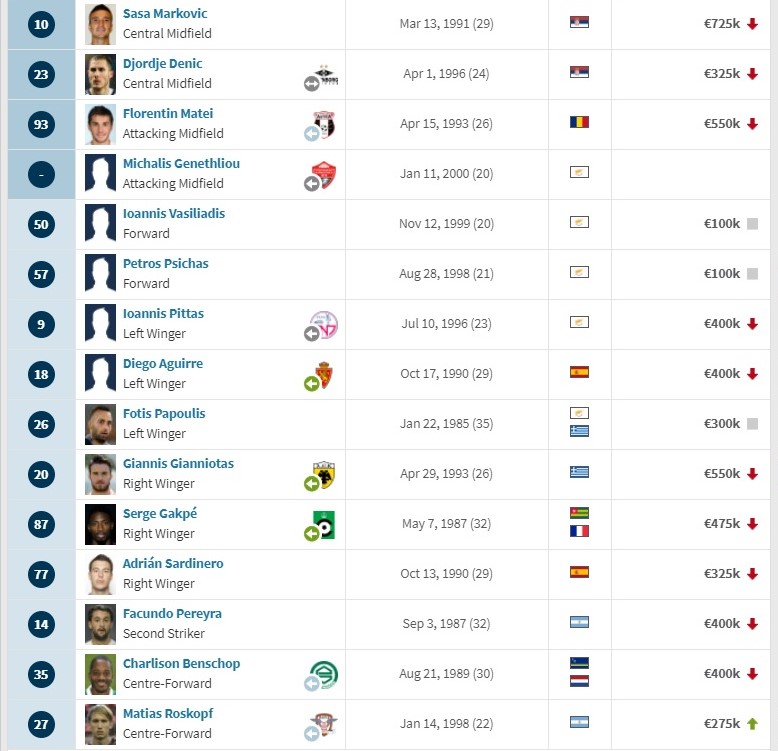Click Serge Gakpé's portrait thumbnail
Viewport: 778px width, 751px height.
click(x=100, y=524)
